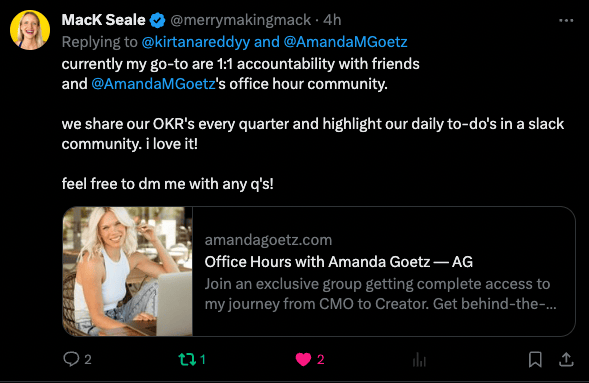
Task: Open @AmandaMGoetz mention in reply line
Action: tap(345, 42)
